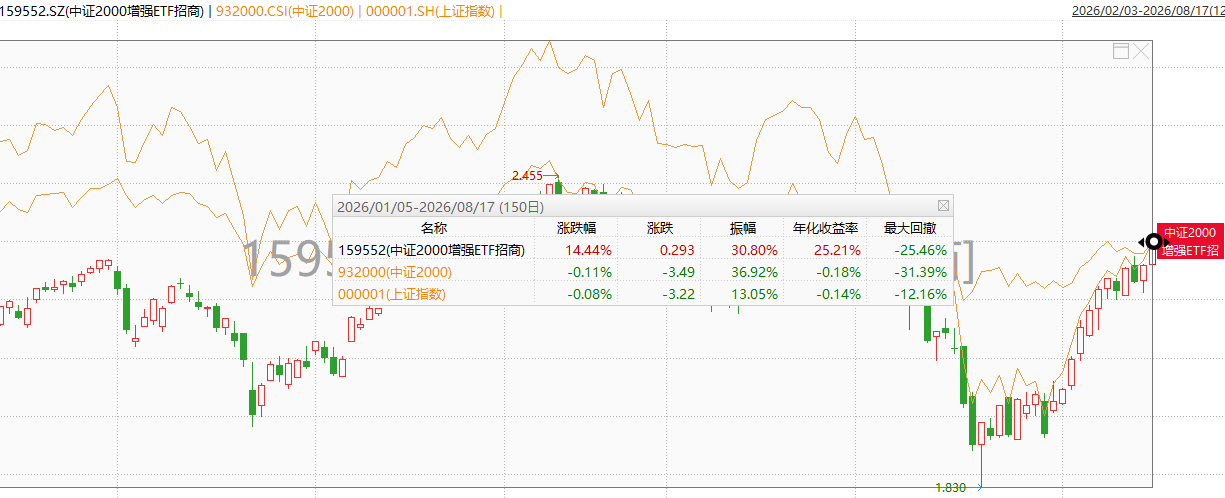
Task: Click the 最大回撤 column header
Action: (909, 228)
